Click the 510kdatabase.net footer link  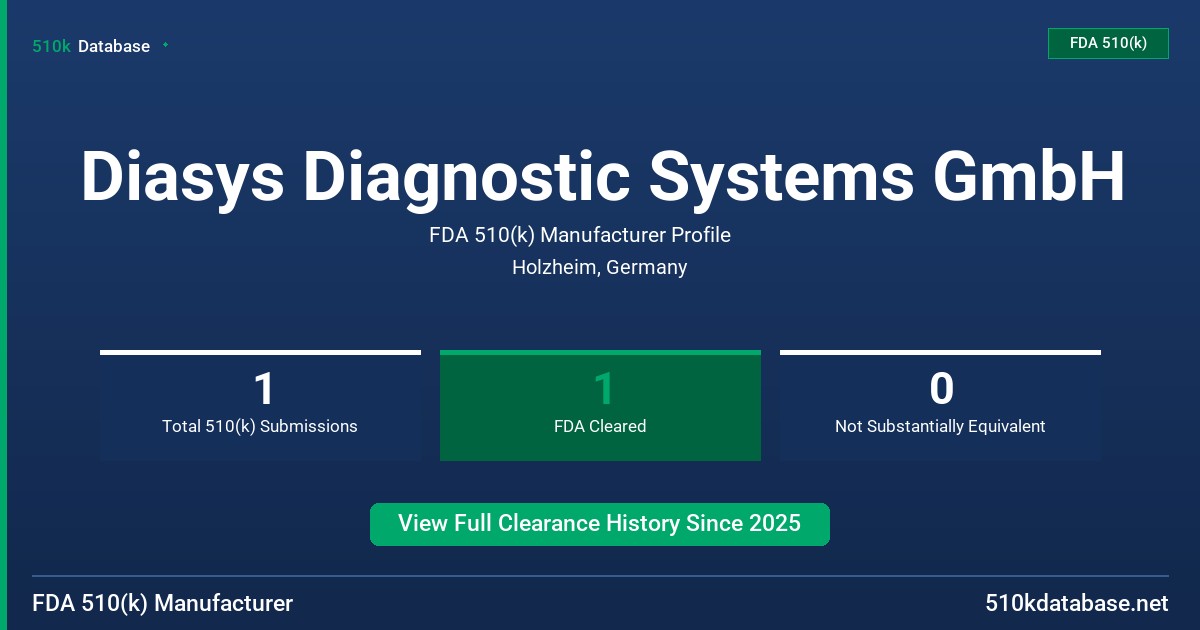[x=1076, y=604]
